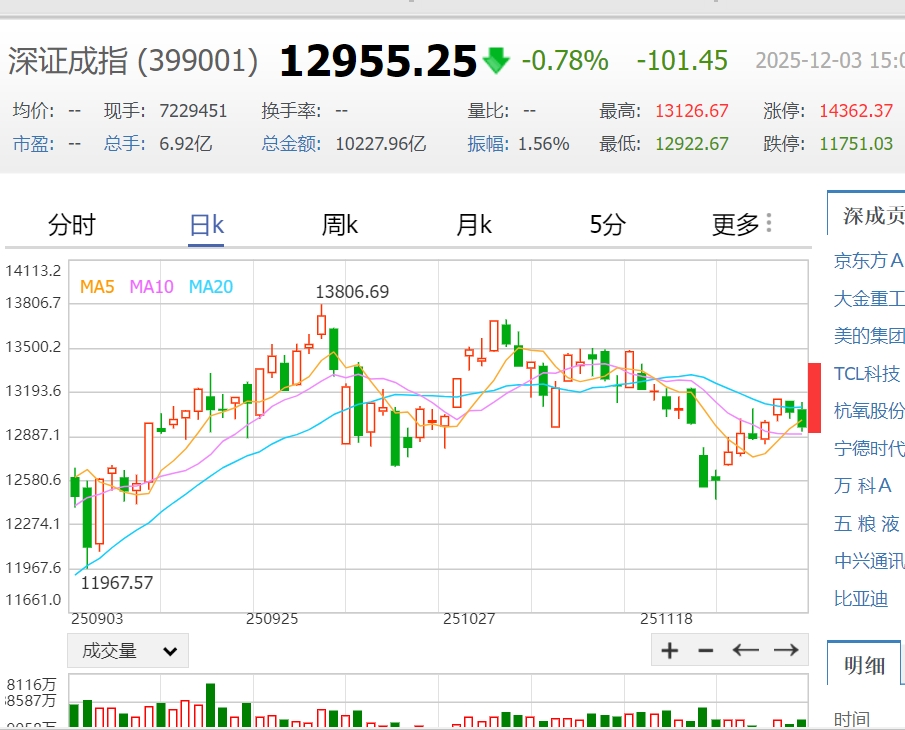The image size is (905, 730).
Task: Select the 日k chart tab
Action: tap(206, 225)
